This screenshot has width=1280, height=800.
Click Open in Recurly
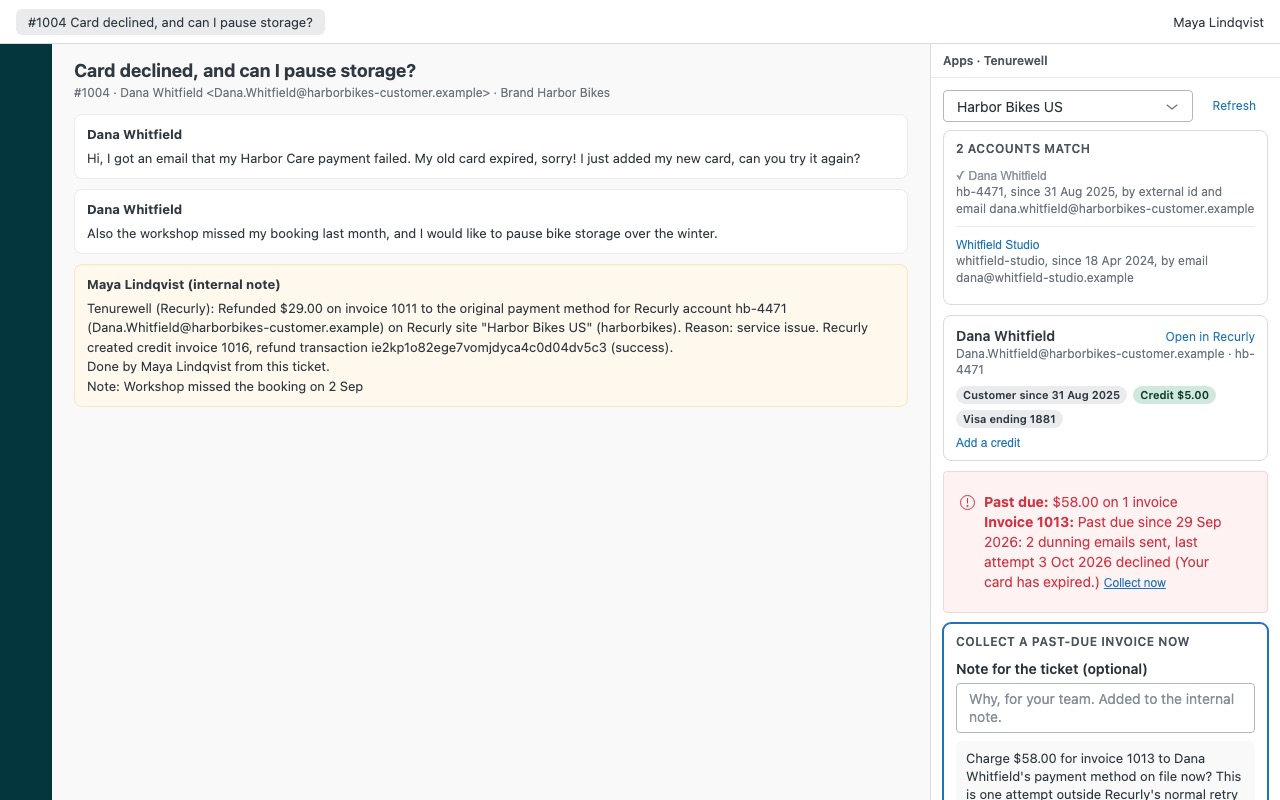pos(1210,337)
